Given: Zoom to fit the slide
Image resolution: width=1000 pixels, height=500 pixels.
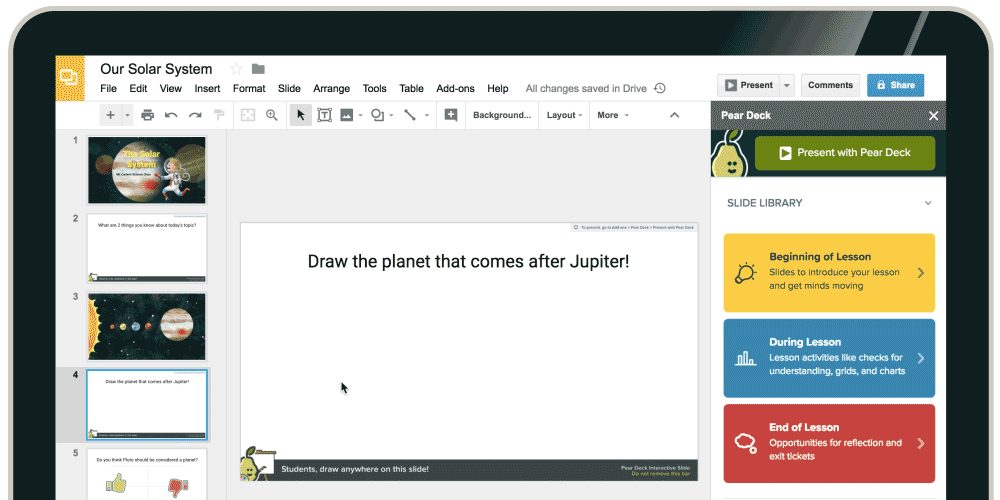Looking at the screenshot, I should point(247,115).
